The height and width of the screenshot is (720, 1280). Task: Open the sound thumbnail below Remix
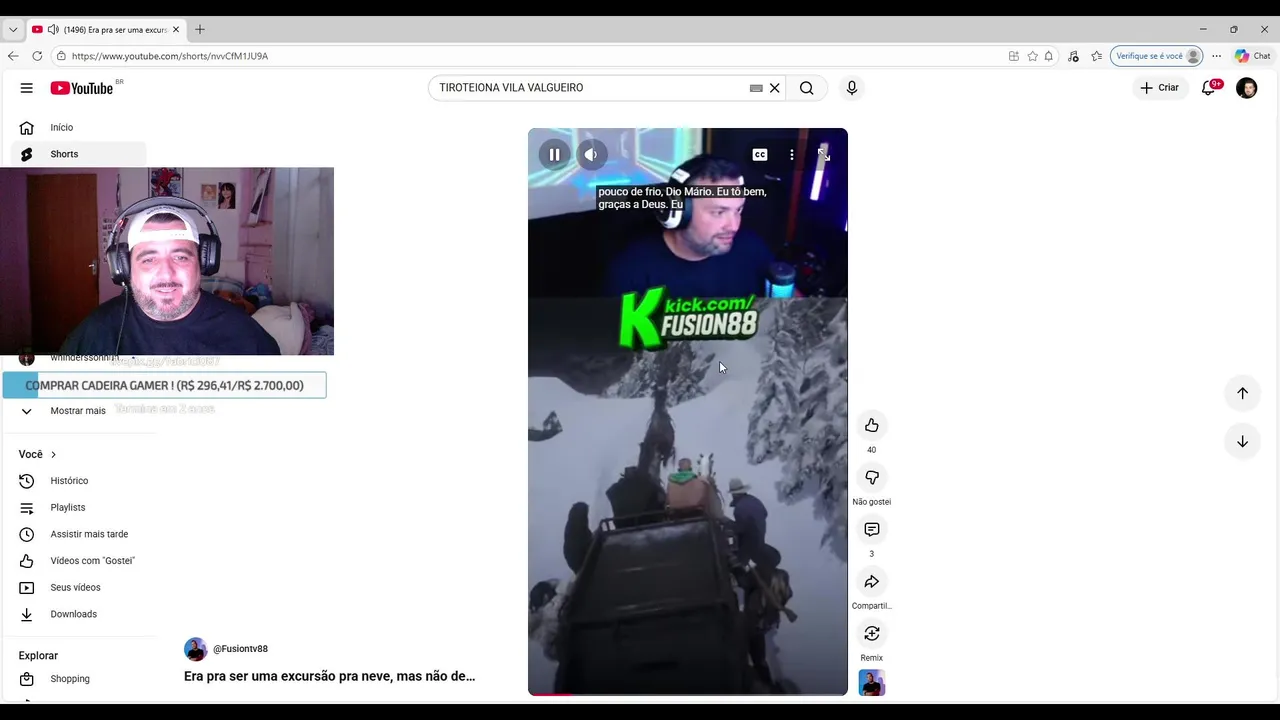pyautogui.click(x=872, y=683)
